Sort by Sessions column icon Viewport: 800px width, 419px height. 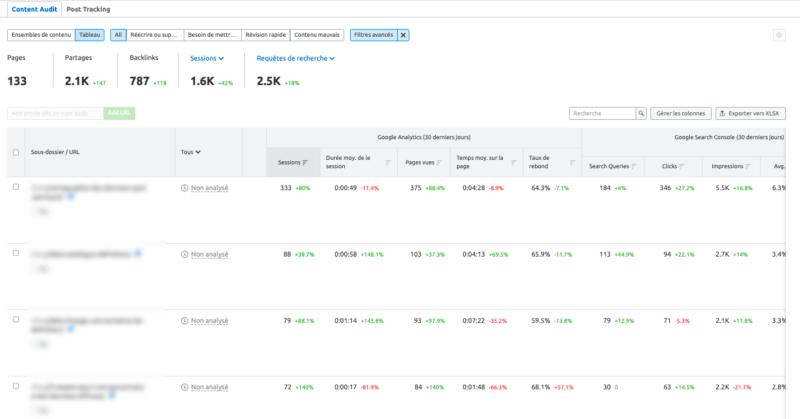[305, 163]
